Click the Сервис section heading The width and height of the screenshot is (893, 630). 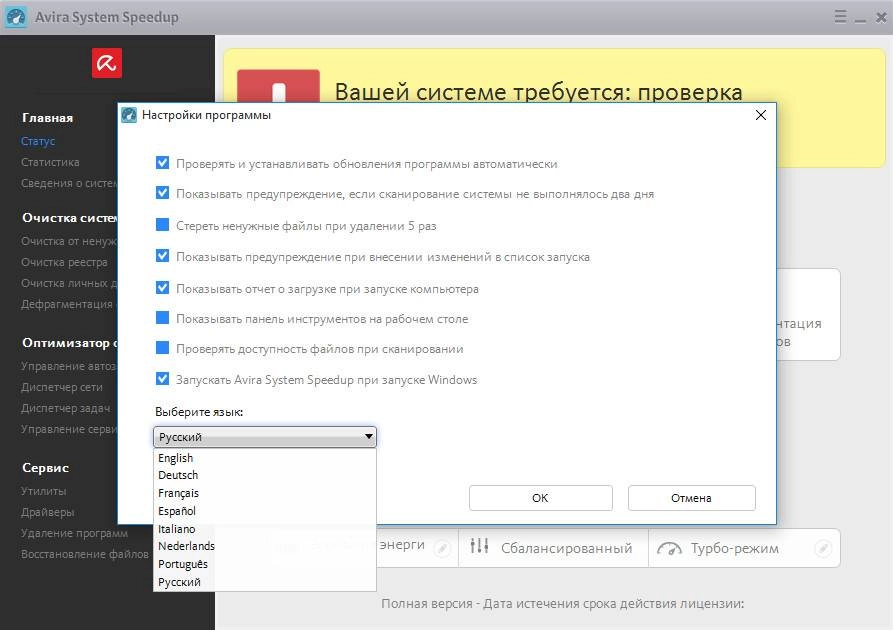pos(46,468)
